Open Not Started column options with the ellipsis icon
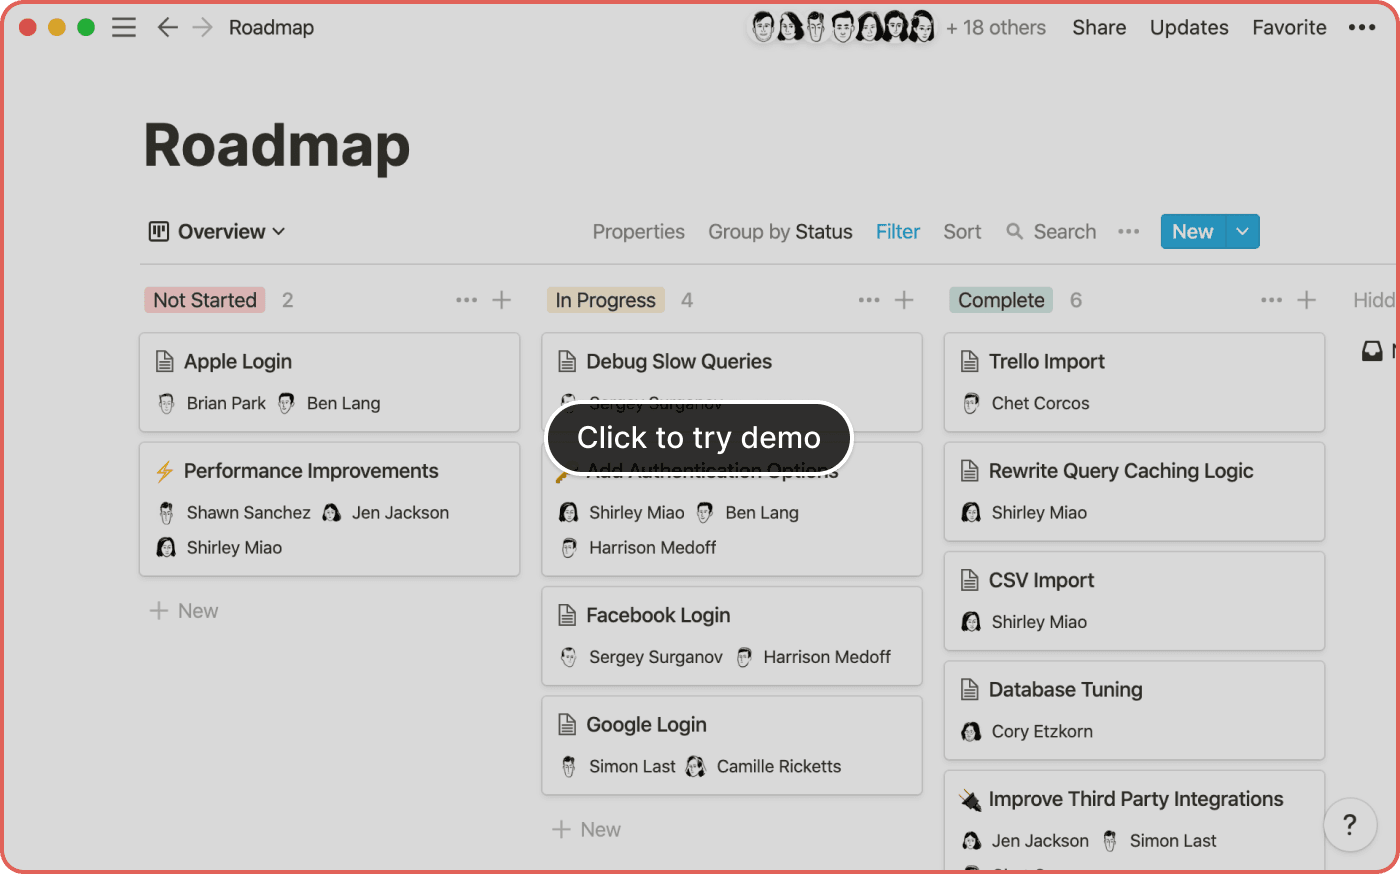This screenshot has height=874, width=1400. tap(466, 299)
